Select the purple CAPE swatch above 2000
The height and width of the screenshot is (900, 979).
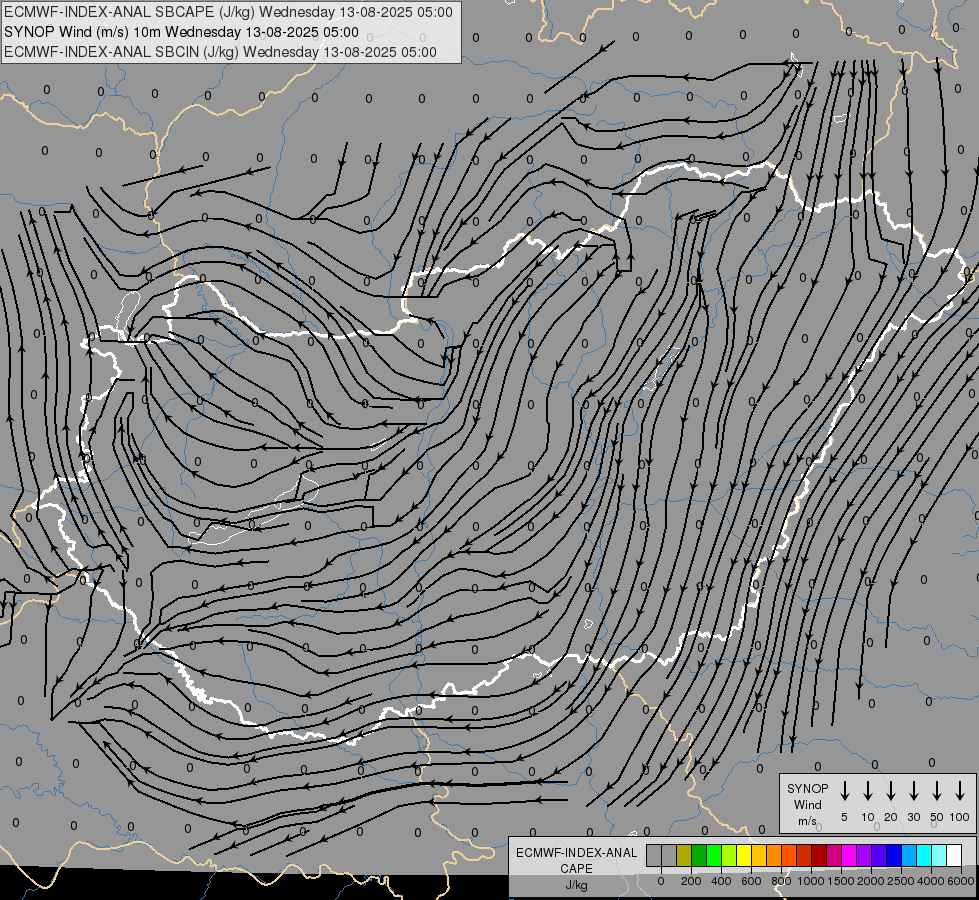pyautogui.click(x=863, y=855)
